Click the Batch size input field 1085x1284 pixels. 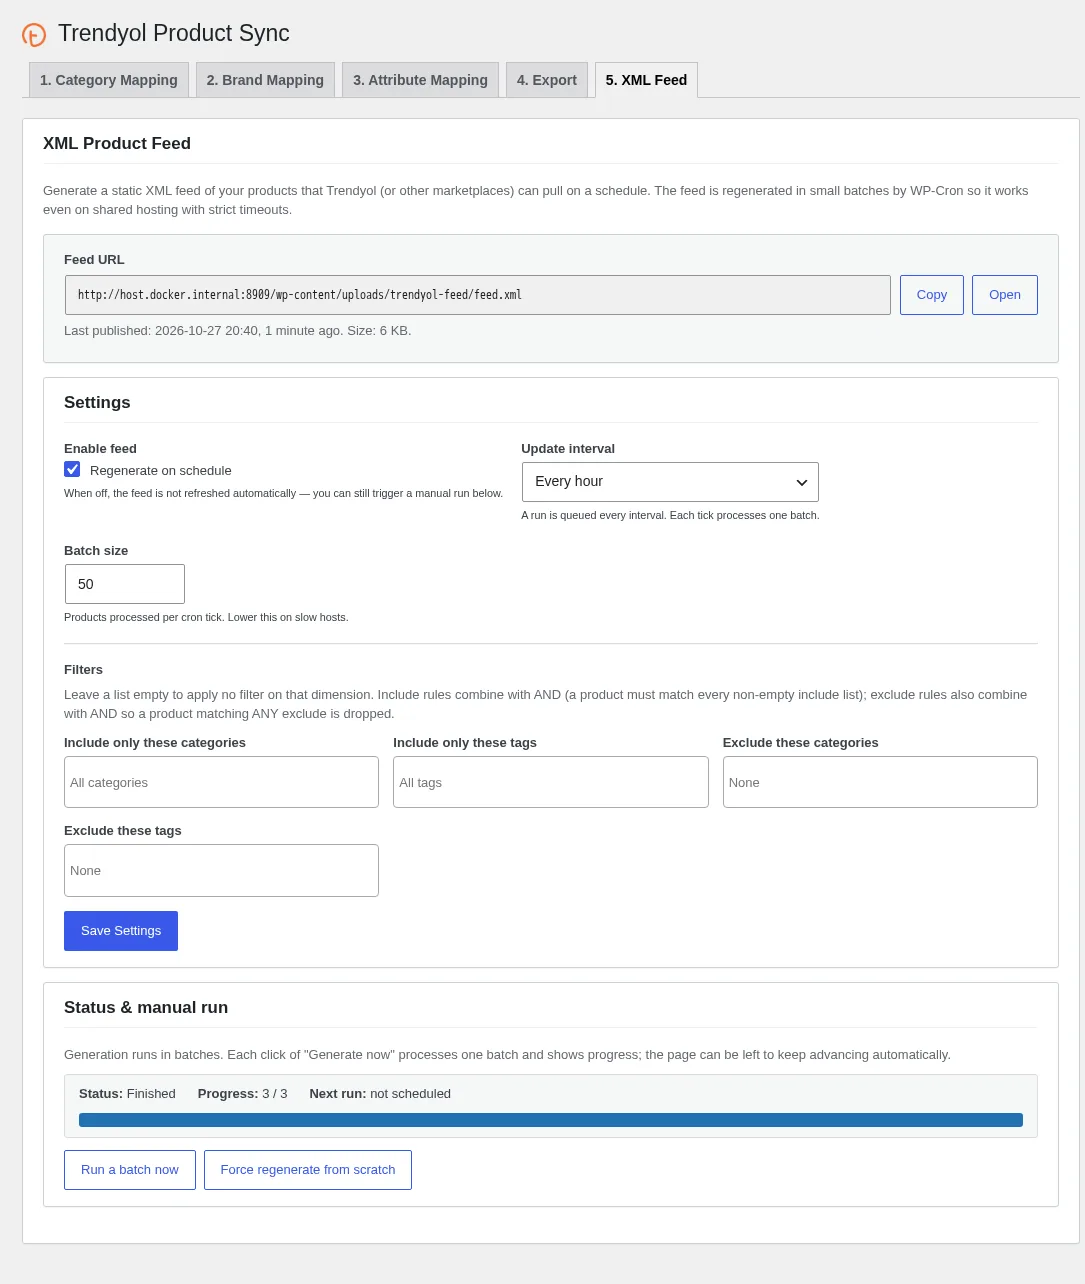tap(125, 584)
